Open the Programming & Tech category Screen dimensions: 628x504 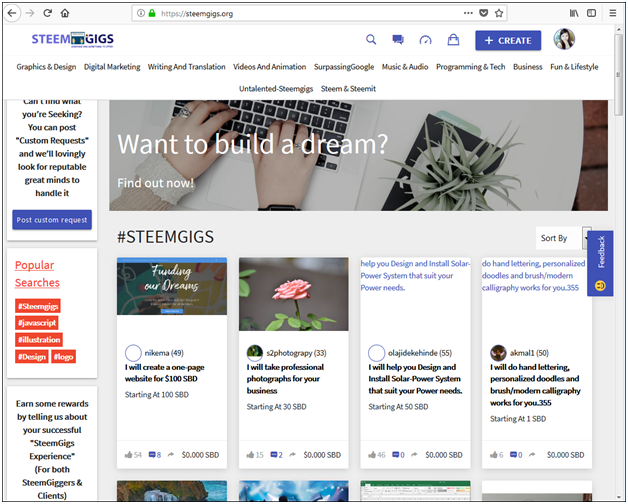click(471, 67)
